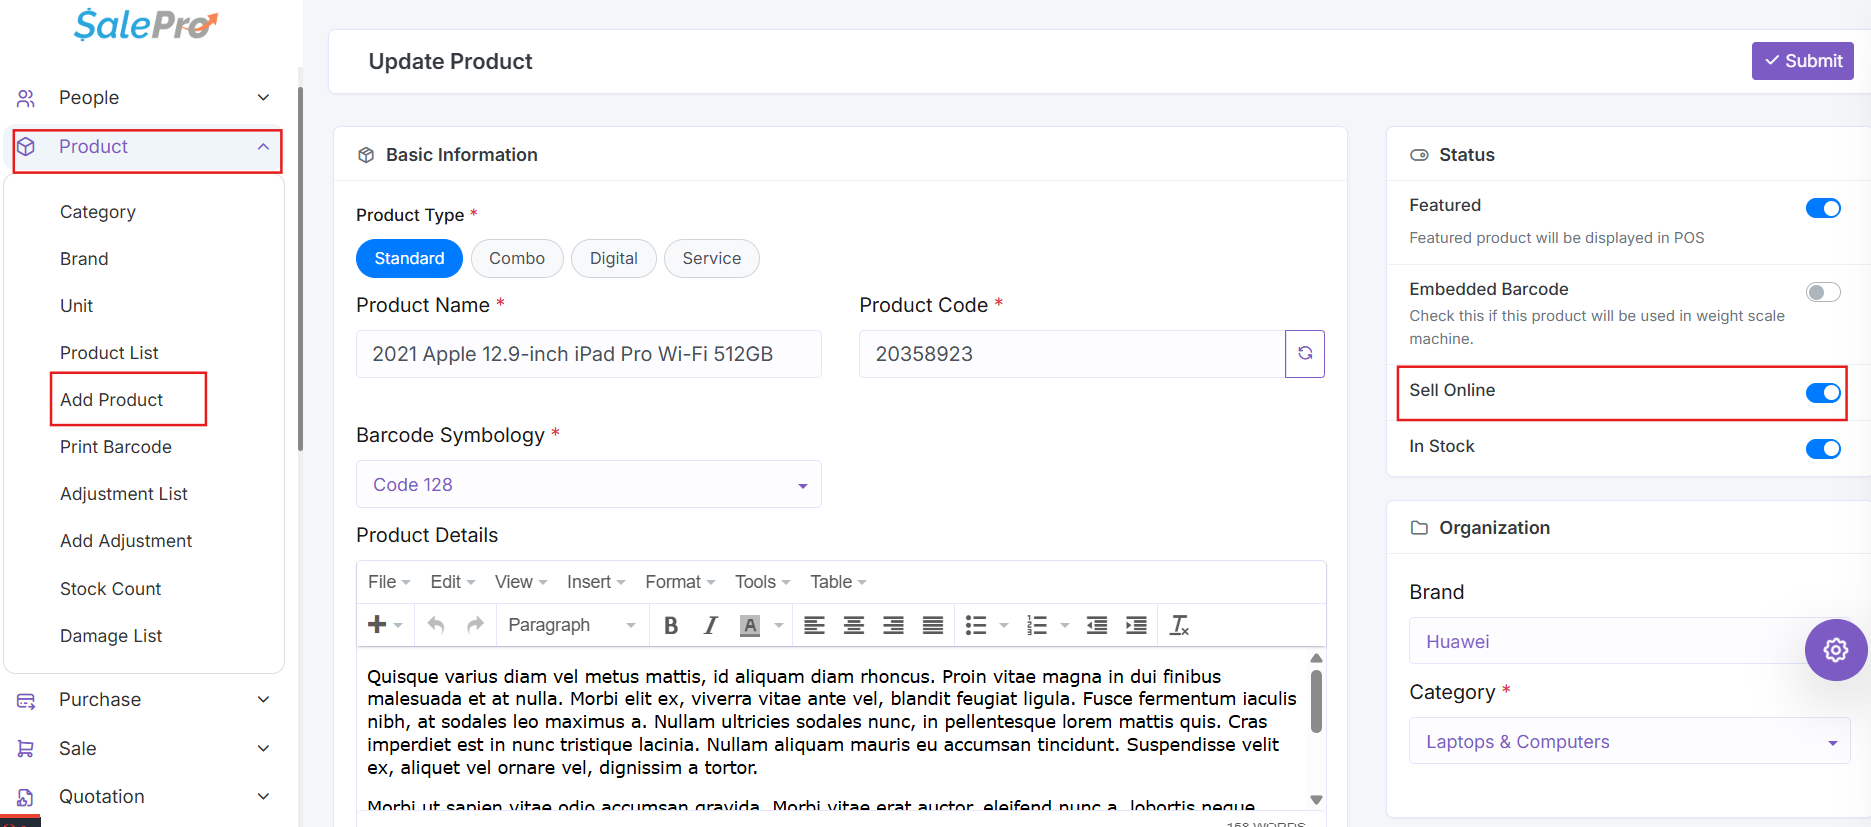The image size is (1871, 827).
Task: Expand the Sale sidebar menu
Action: click(144, 748)
